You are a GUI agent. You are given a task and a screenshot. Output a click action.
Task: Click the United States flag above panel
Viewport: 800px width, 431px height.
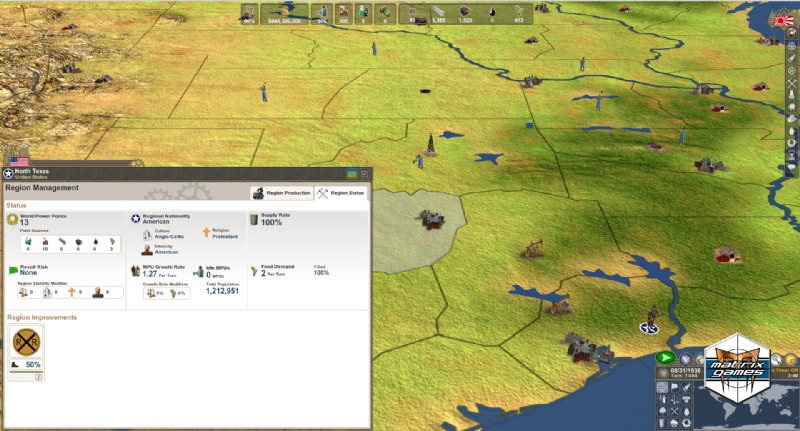19,161
